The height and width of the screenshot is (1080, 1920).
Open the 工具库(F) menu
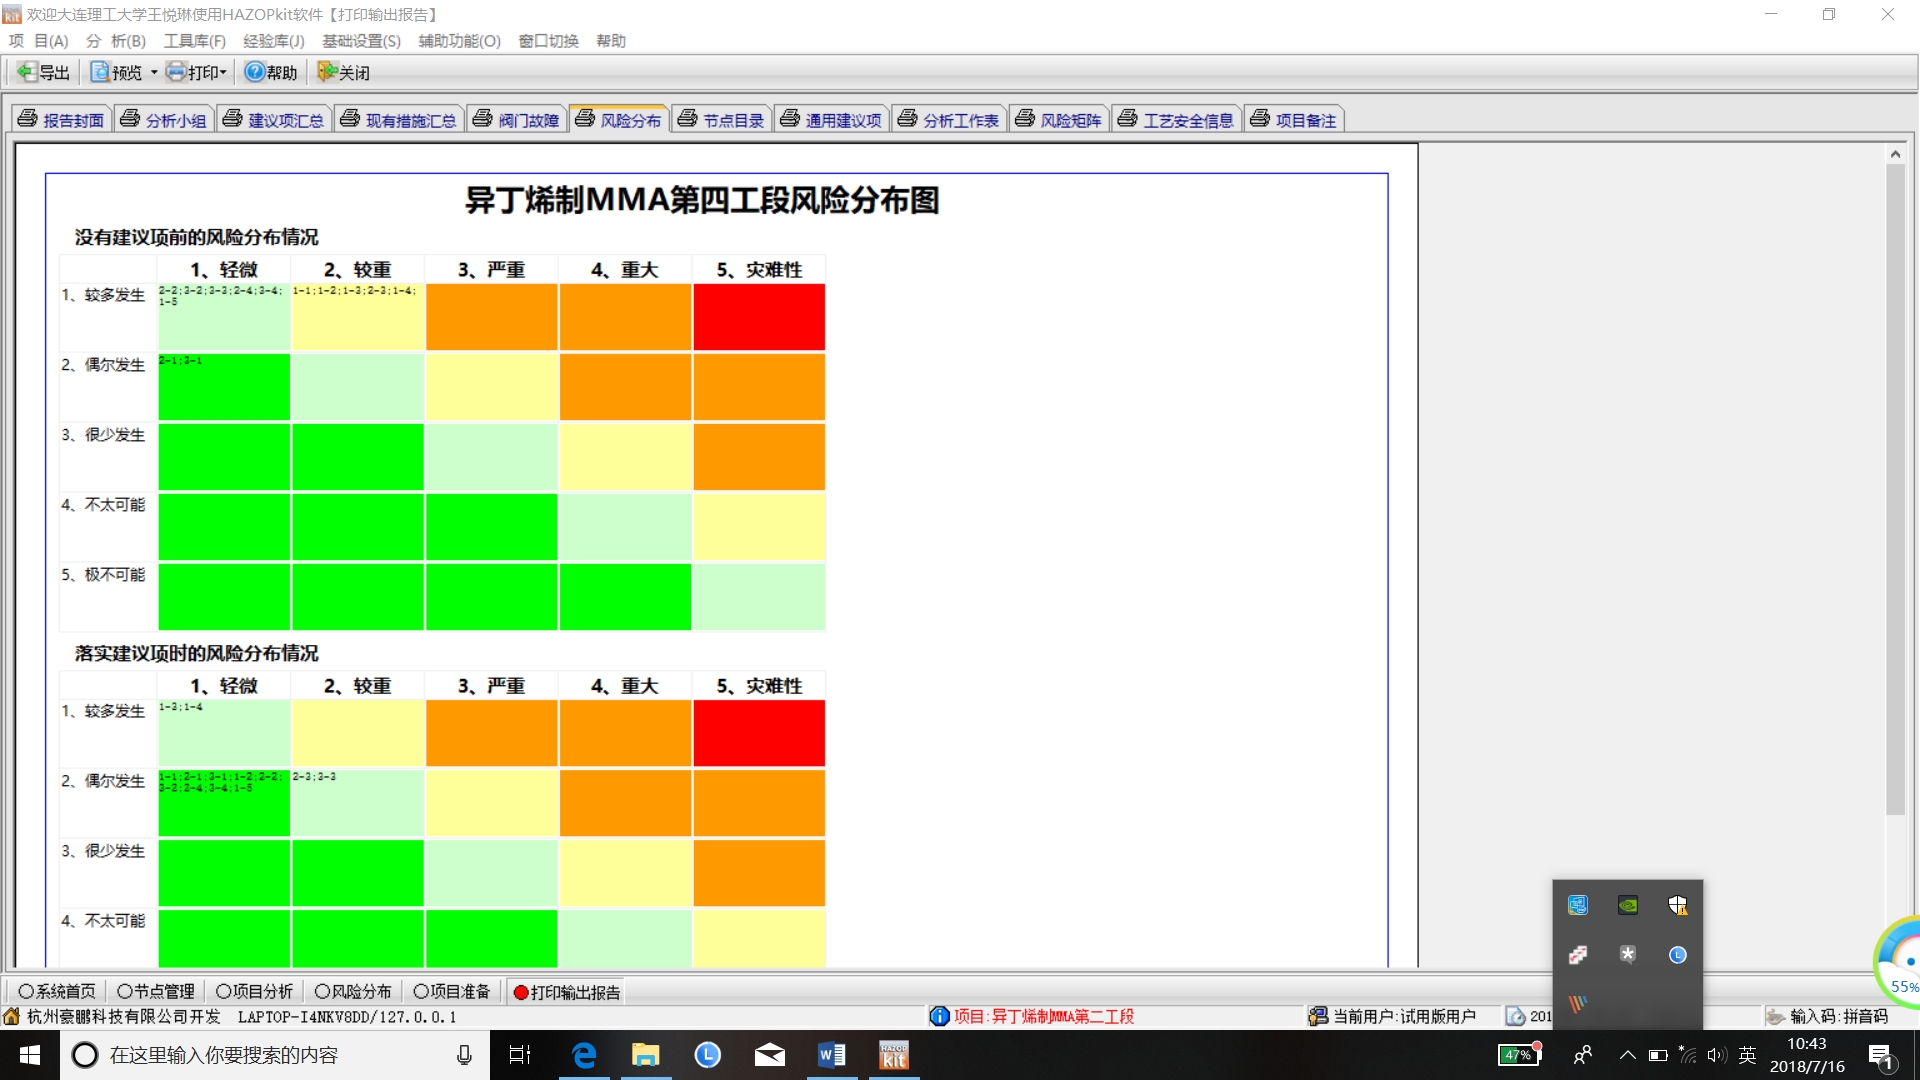click(194, 41)
